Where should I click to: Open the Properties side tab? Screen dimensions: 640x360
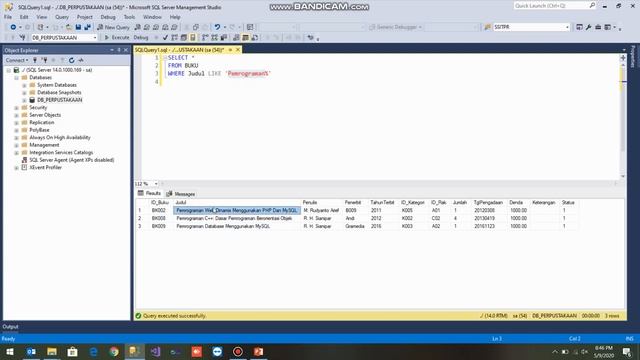(633, 56)
